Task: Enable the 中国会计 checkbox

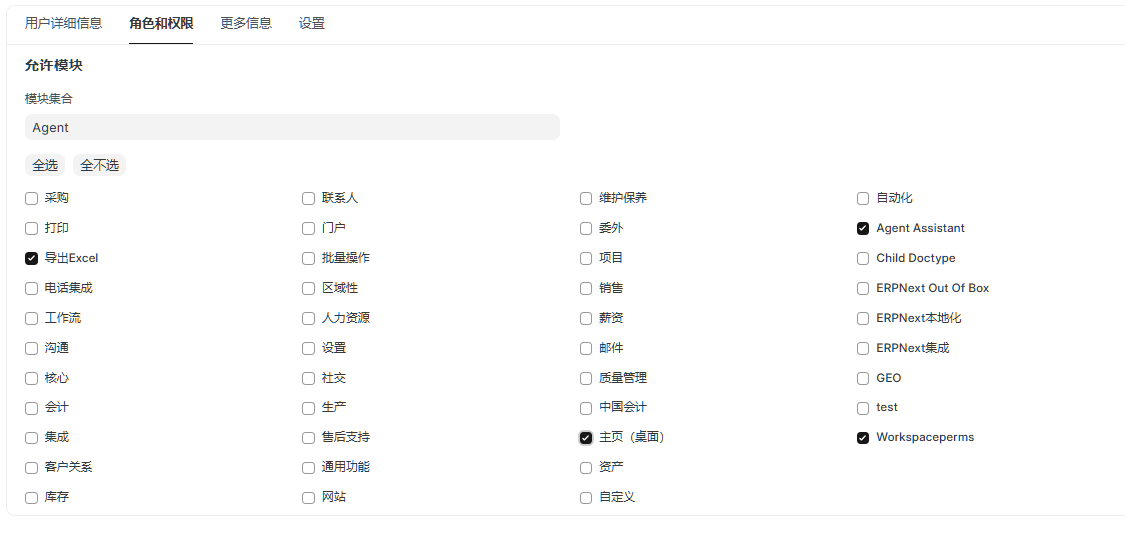Action: (x=586, y=408)
